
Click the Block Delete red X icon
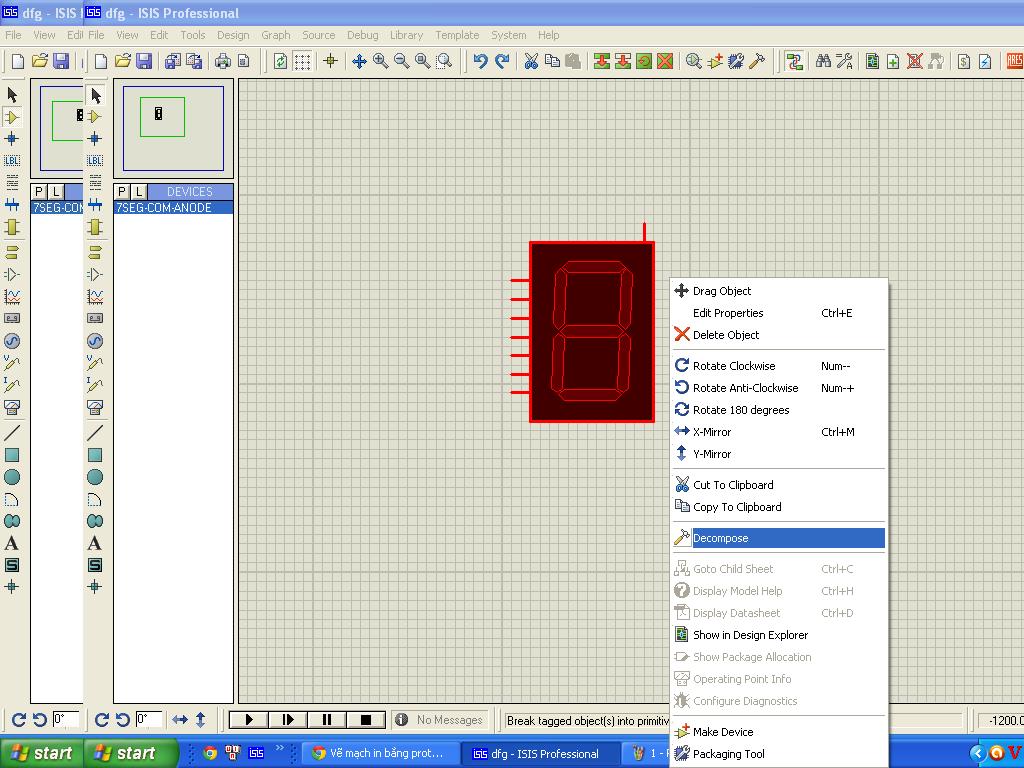coord(665,61)
